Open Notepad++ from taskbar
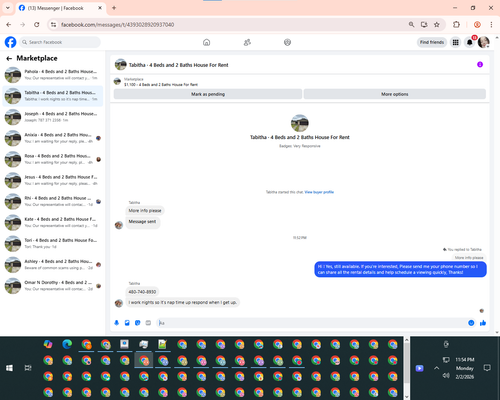This screenshot has width=500, height=400. point(162,344)
